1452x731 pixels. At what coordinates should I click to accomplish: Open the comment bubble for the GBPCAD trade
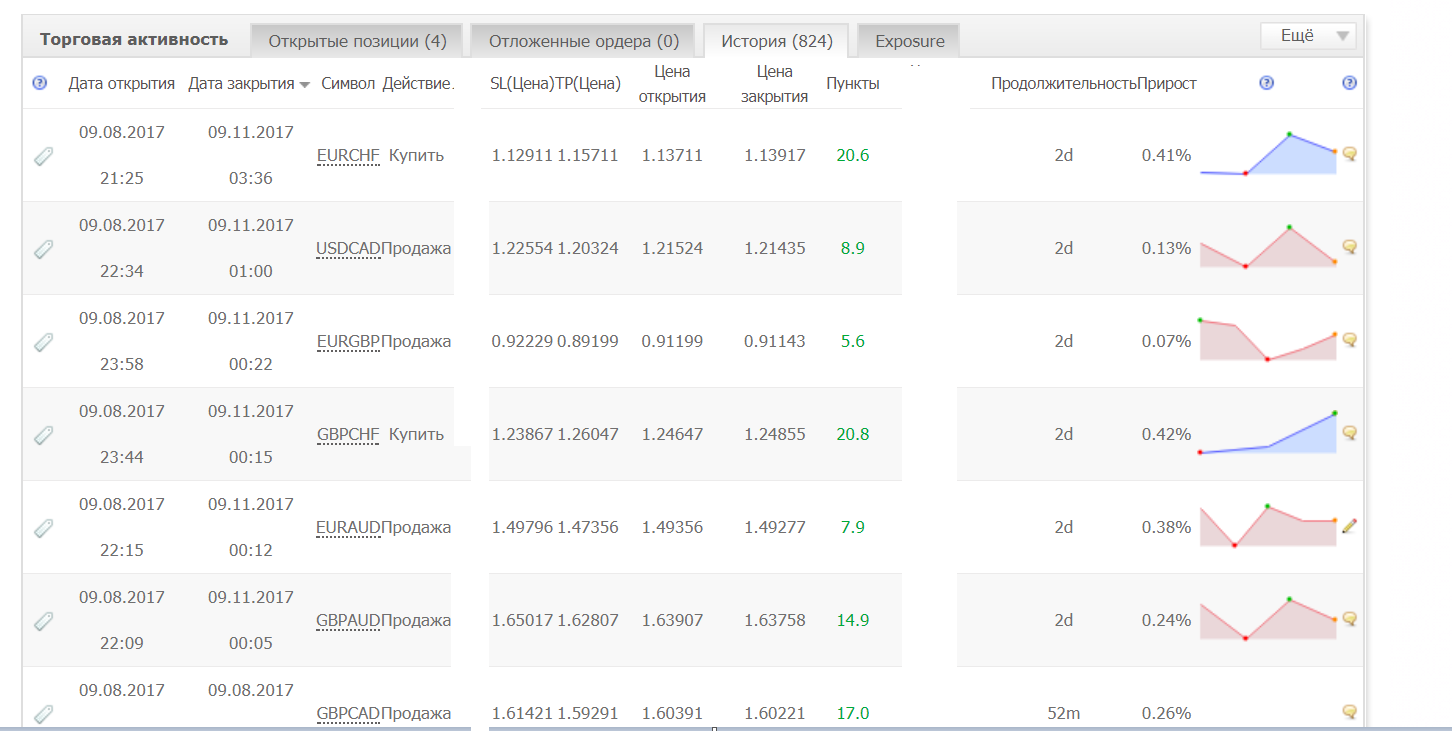(x=1350, y=712)
